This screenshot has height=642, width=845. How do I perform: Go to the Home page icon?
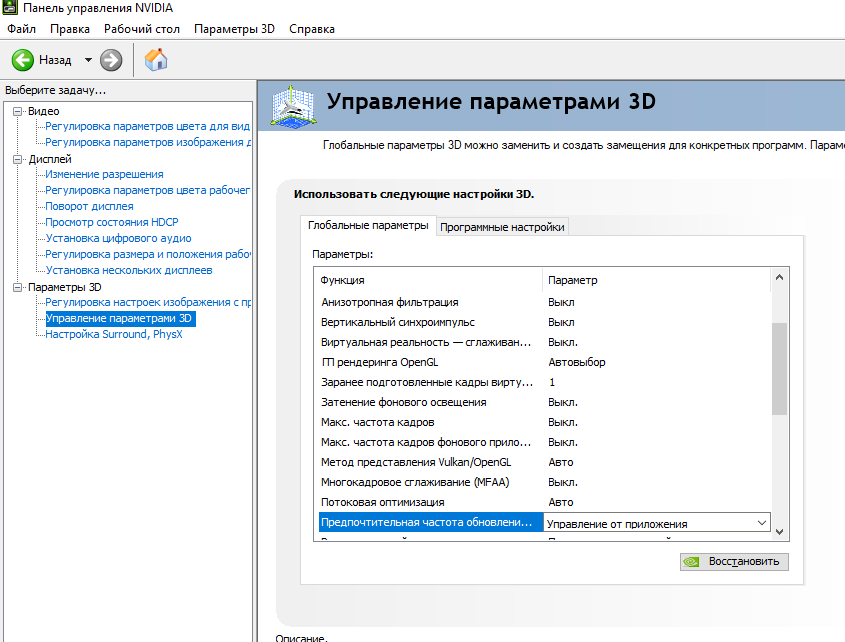(156, 60)
